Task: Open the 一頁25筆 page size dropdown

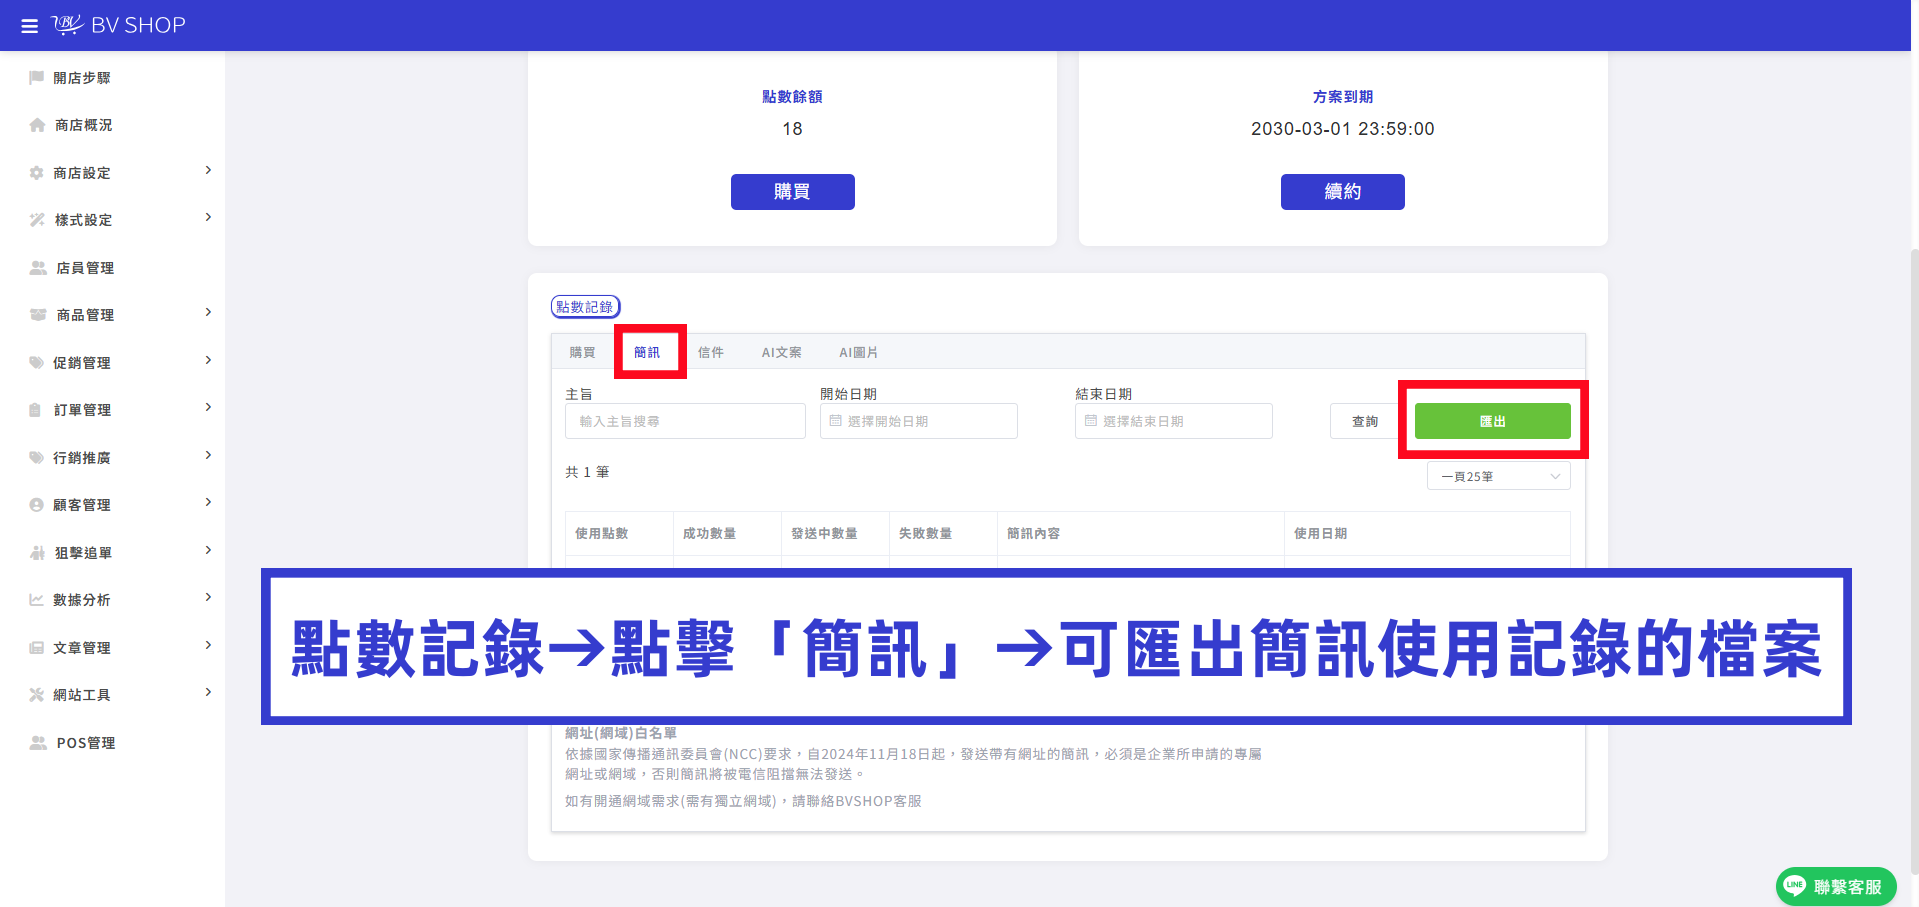Action: click(x=1498, y=477)
